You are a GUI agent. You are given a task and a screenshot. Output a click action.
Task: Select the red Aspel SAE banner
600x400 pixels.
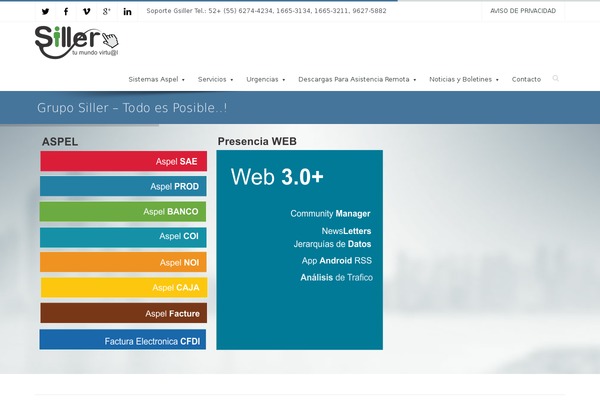tap(124, 161)
